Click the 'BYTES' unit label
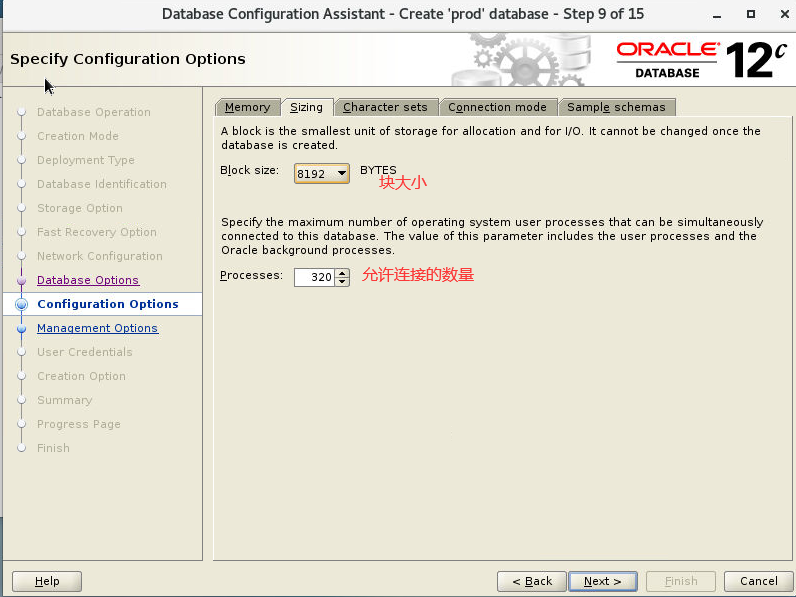 click(x=378, y=170)
